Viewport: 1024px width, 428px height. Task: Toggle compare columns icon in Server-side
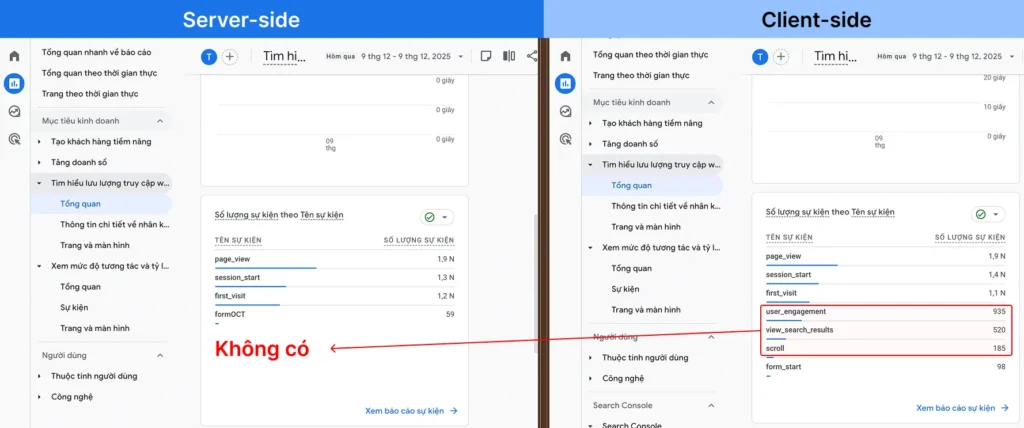(509, 56)
